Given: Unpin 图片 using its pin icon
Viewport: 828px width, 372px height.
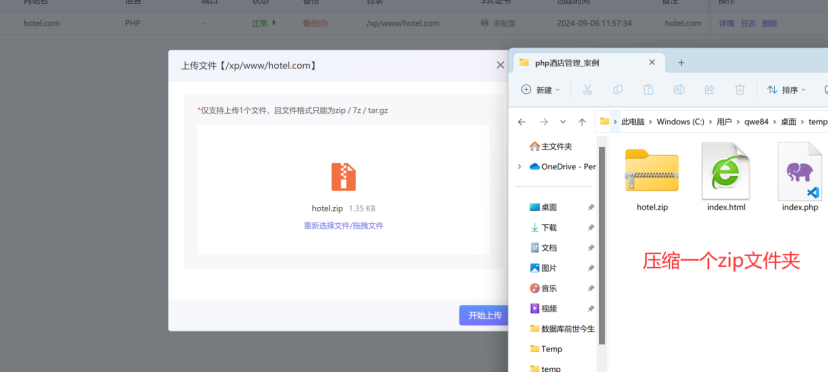Looking at the screenshot, I should coord(591,268).
